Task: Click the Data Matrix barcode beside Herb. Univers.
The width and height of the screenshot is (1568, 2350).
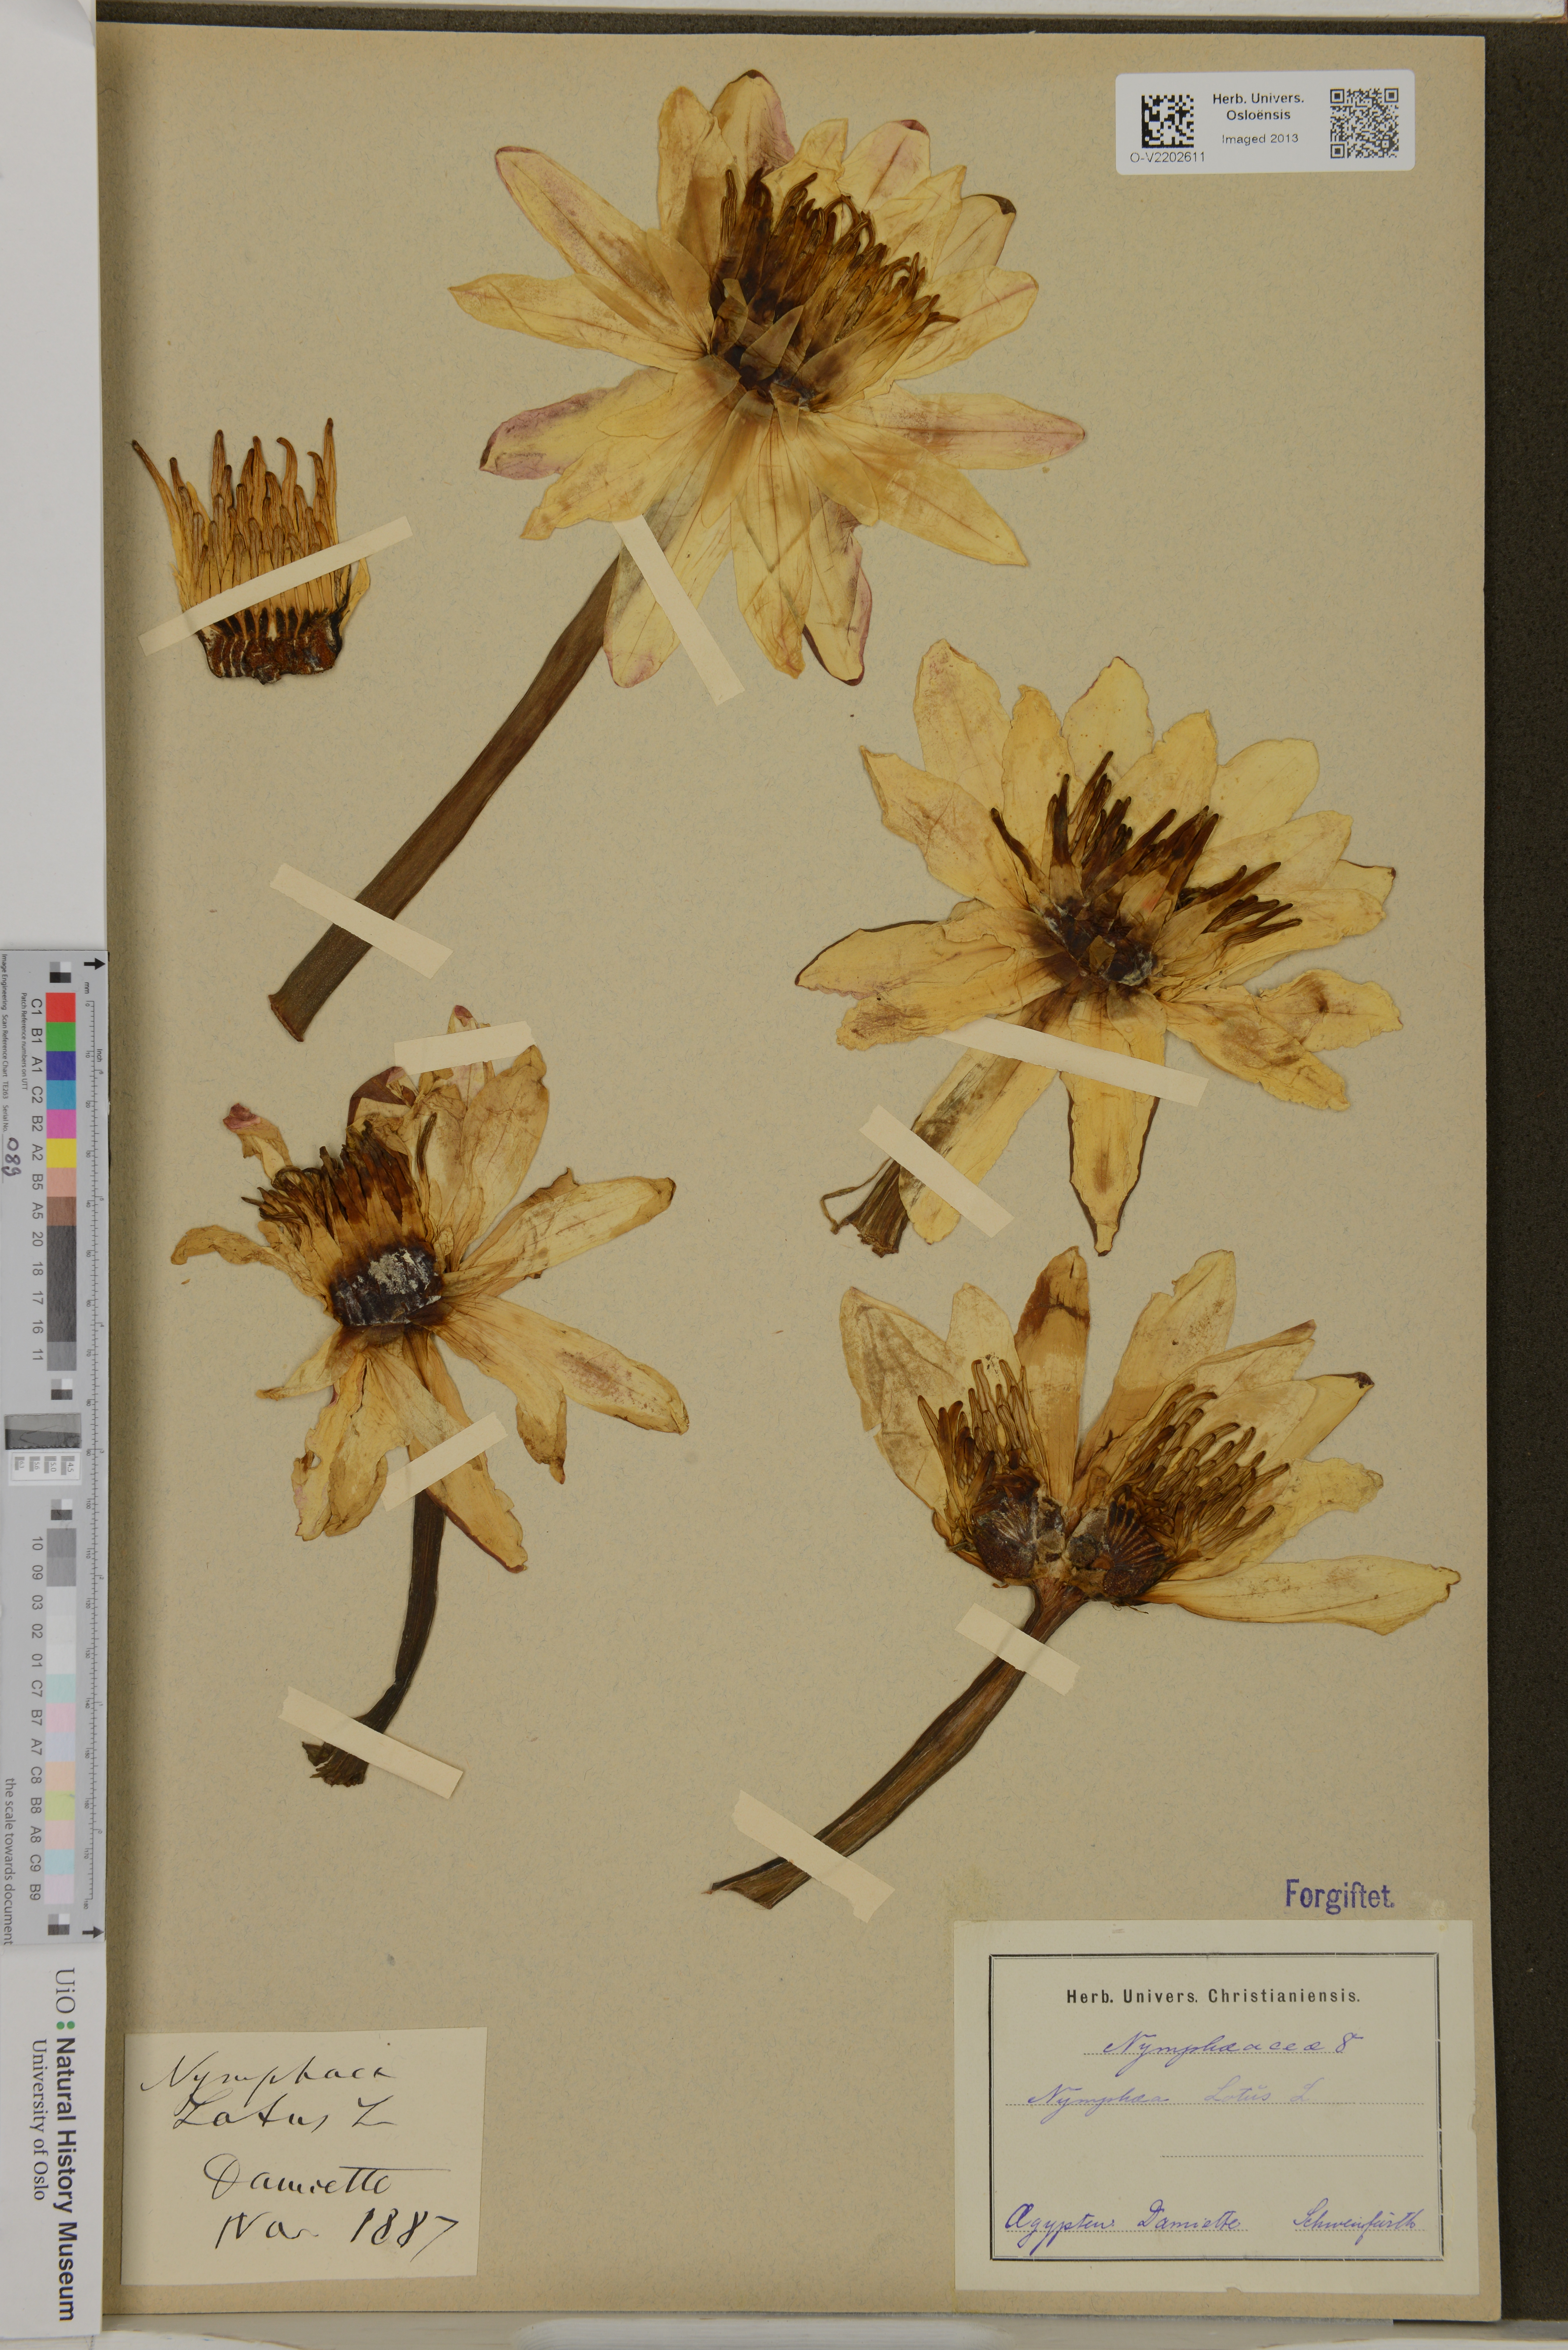Action: [1167, 121]
